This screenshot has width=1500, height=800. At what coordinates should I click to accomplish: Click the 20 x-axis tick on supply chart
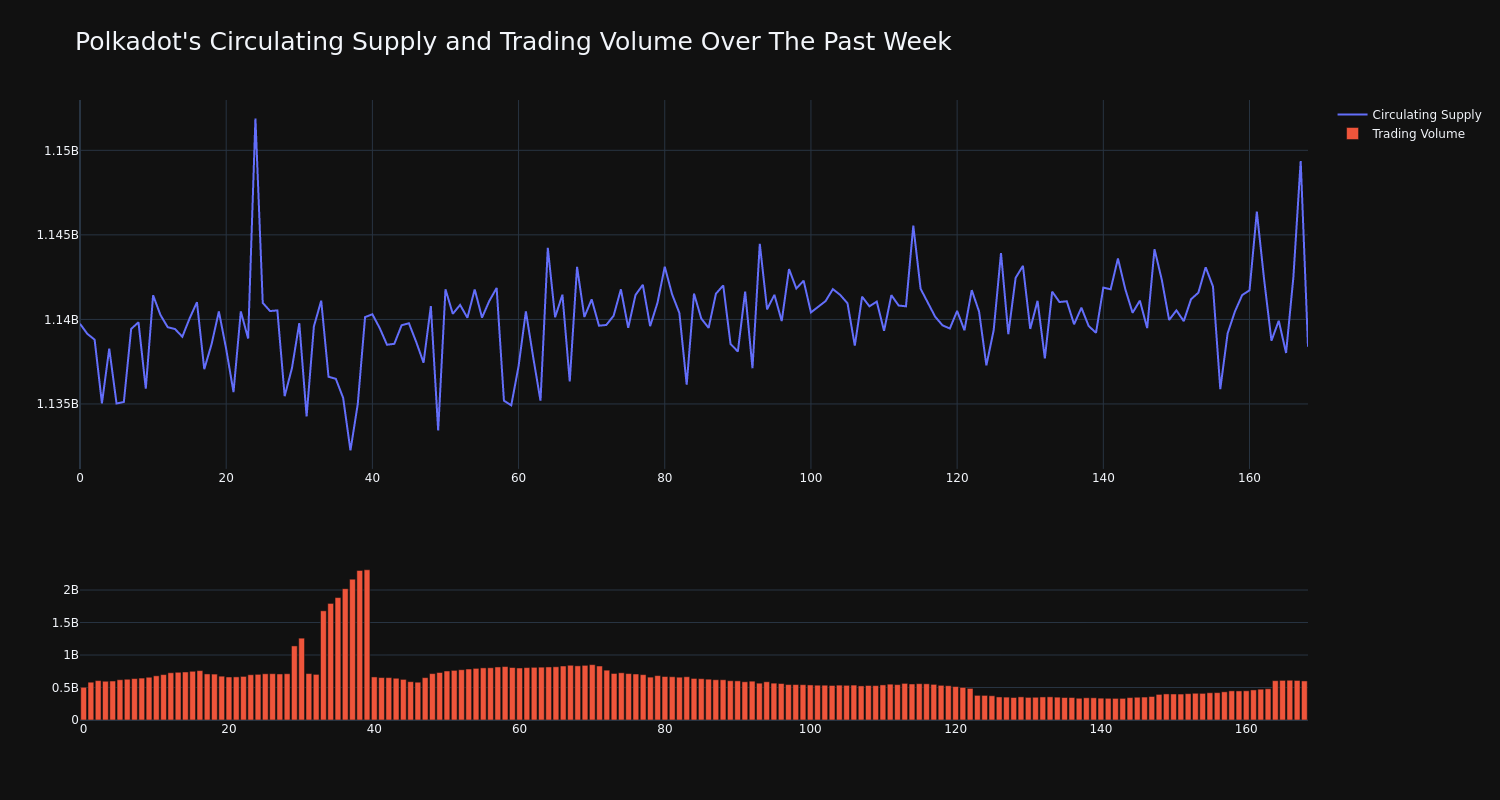point(226,478)
